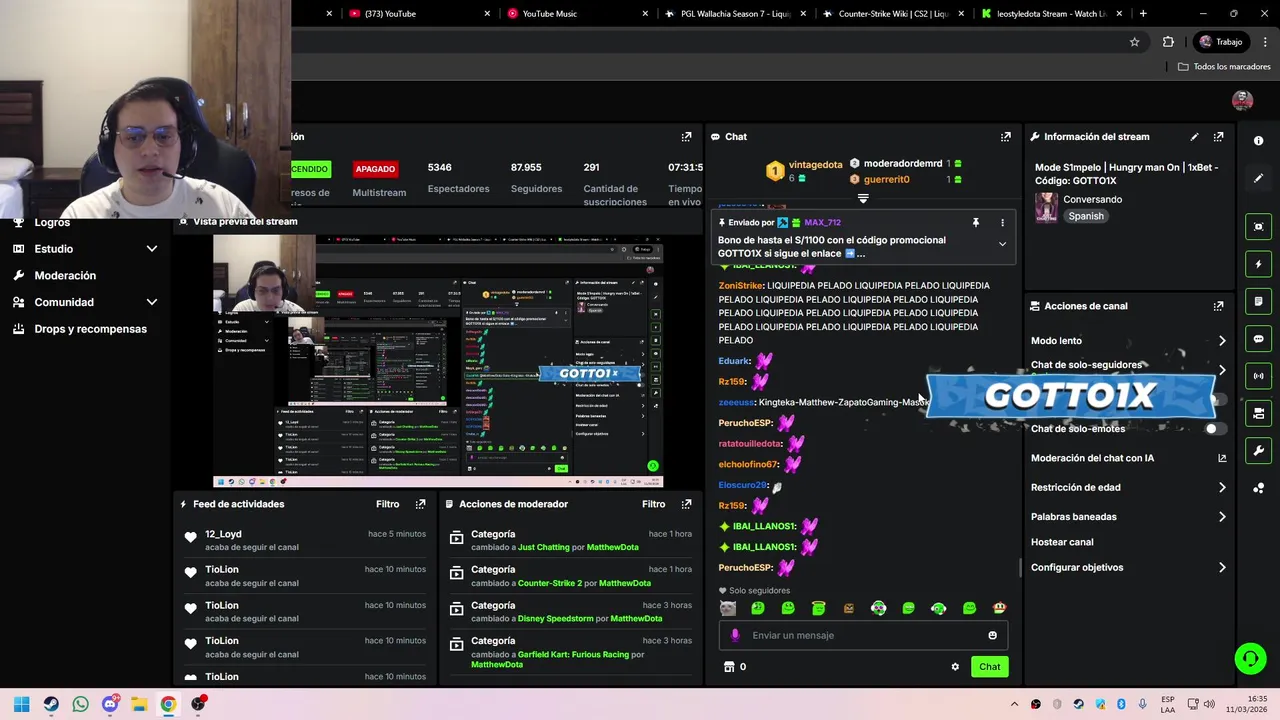
Task: Toggle Chat de solo-emotes switch
Action: 1214,429
